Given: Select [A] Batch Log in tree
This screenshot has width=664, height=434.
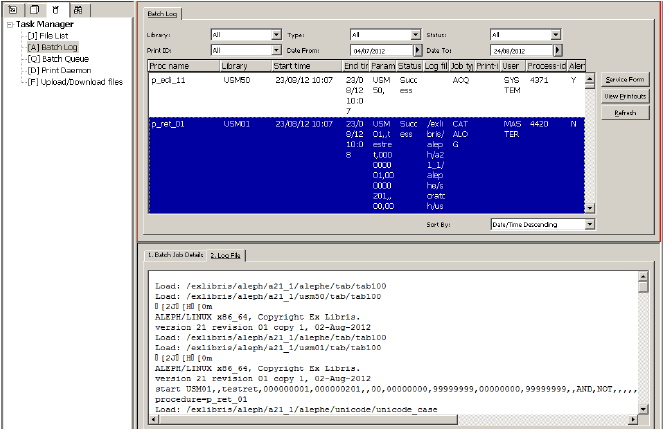Looking at the screenshot, I should point(53,47).
